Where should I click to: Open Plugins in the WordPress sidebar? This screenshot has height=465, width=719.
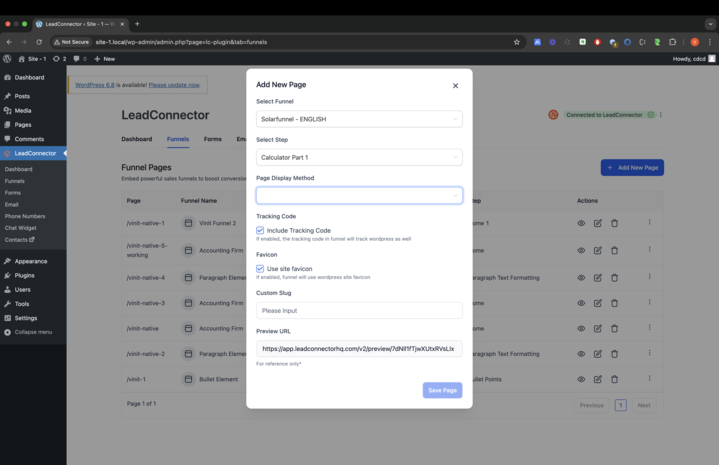click(24, 275)
